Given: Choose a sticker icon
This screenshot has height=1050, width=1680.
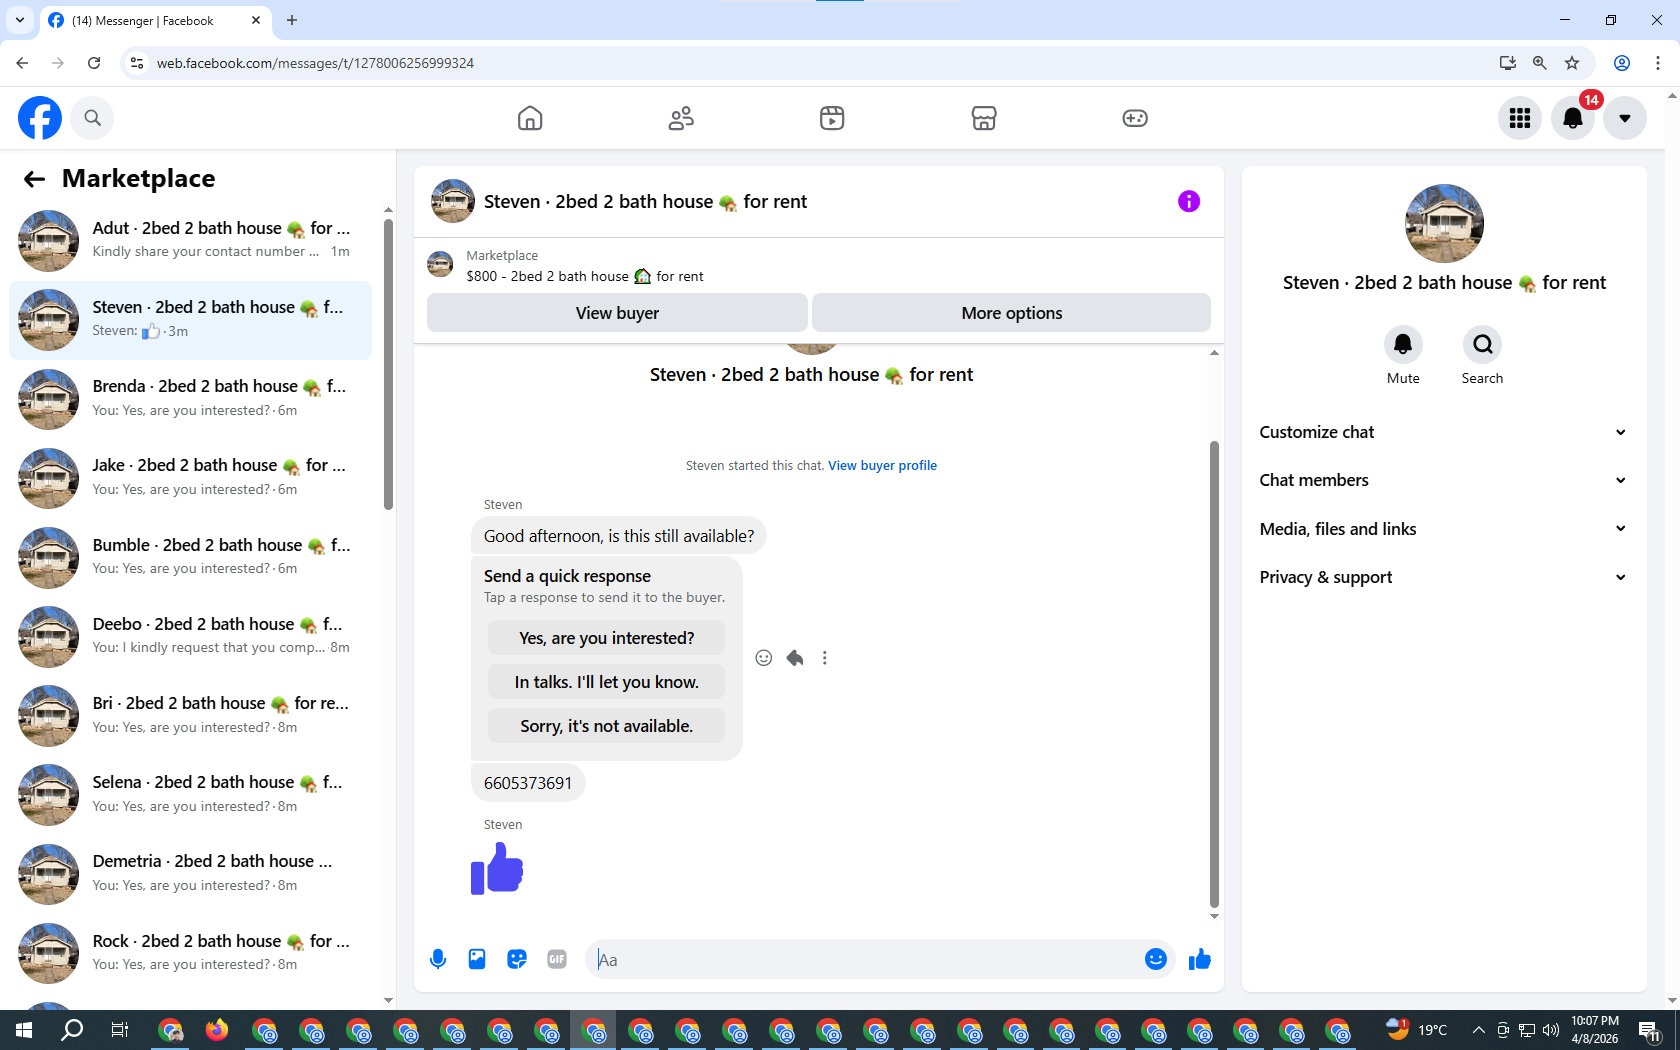Looking at the screenshot, I should point(517,960).
